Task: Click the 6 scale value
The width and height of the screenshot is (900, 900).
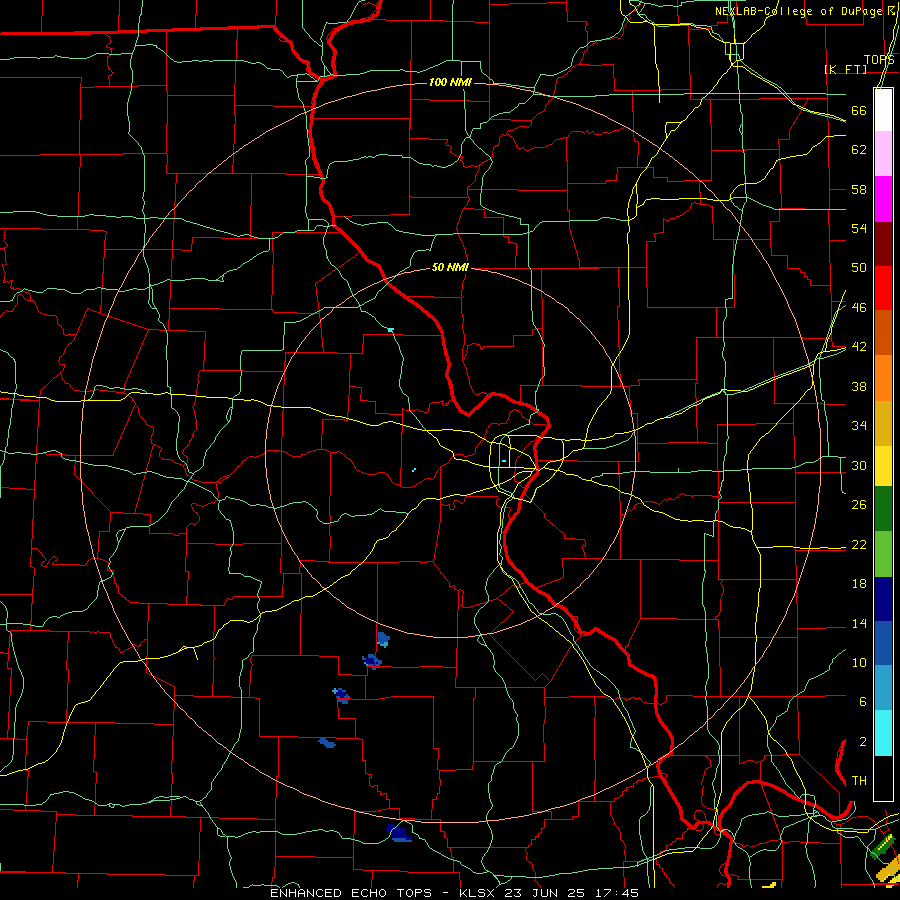Action: pos(862,702)
